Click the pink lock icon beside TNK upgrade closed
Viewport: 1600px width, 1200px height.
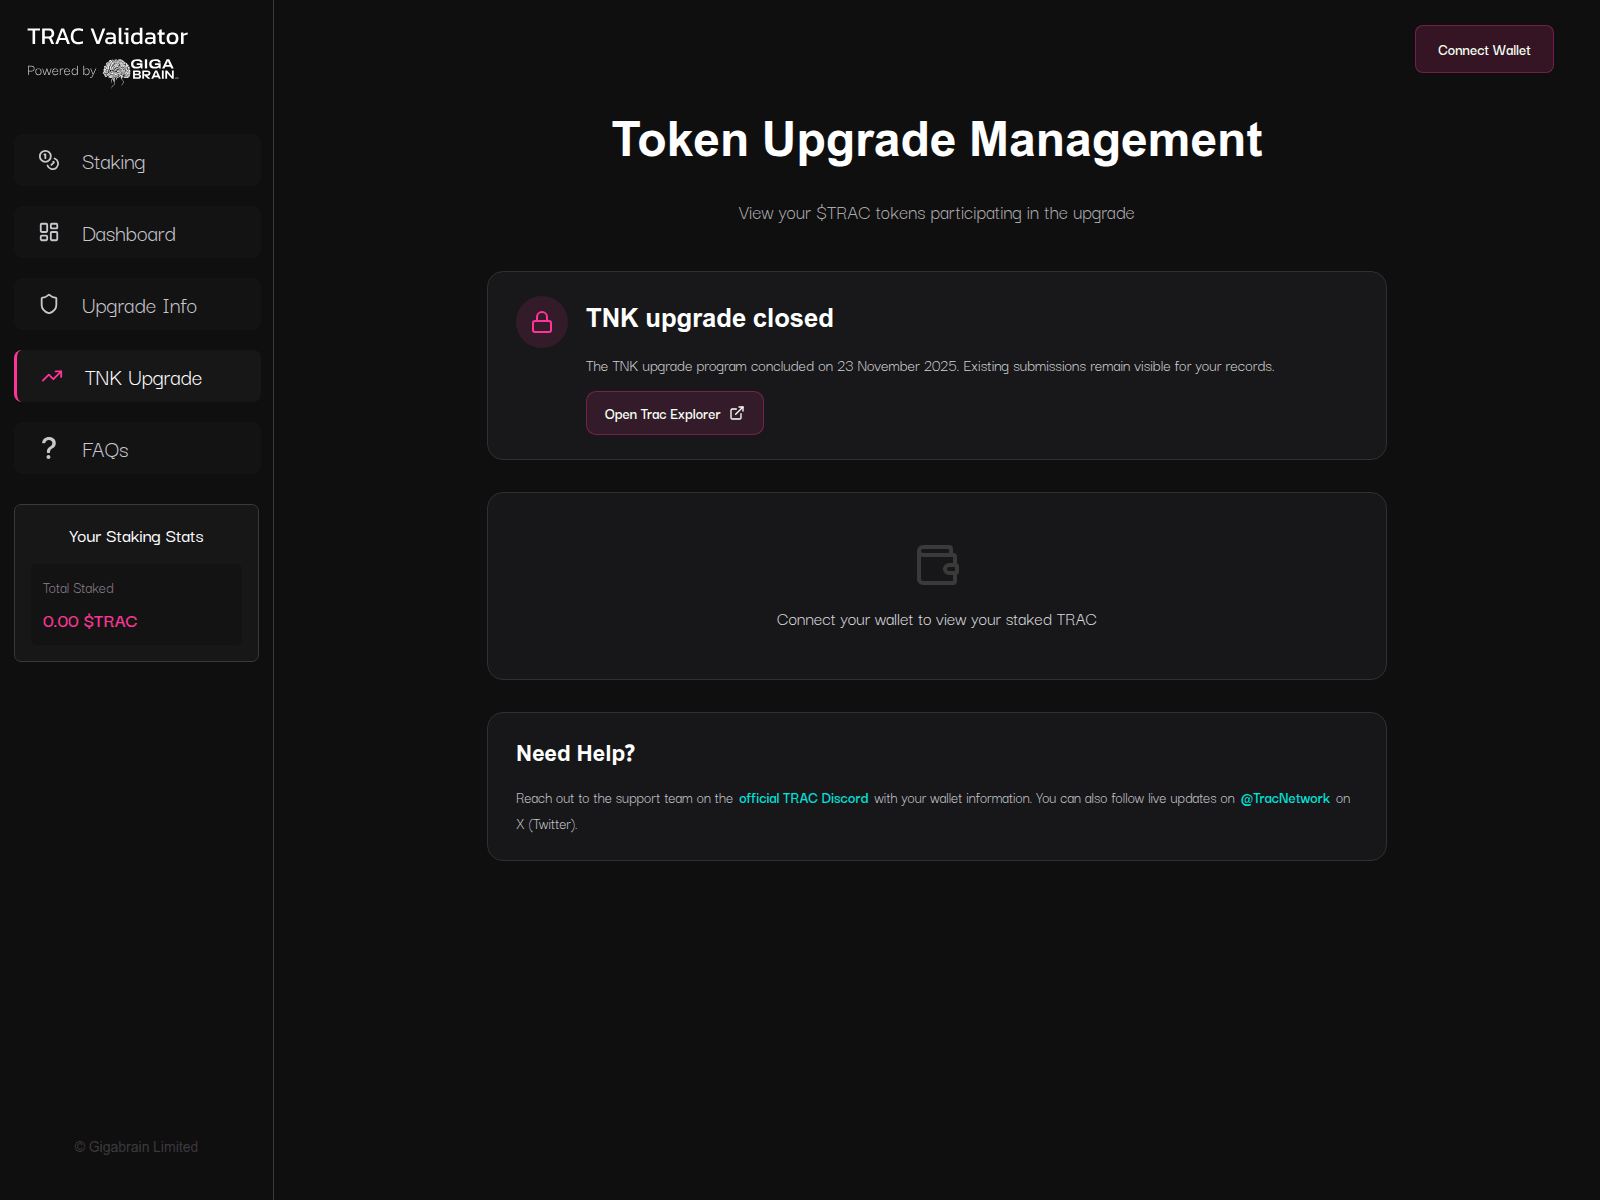[x=542, y=322]
